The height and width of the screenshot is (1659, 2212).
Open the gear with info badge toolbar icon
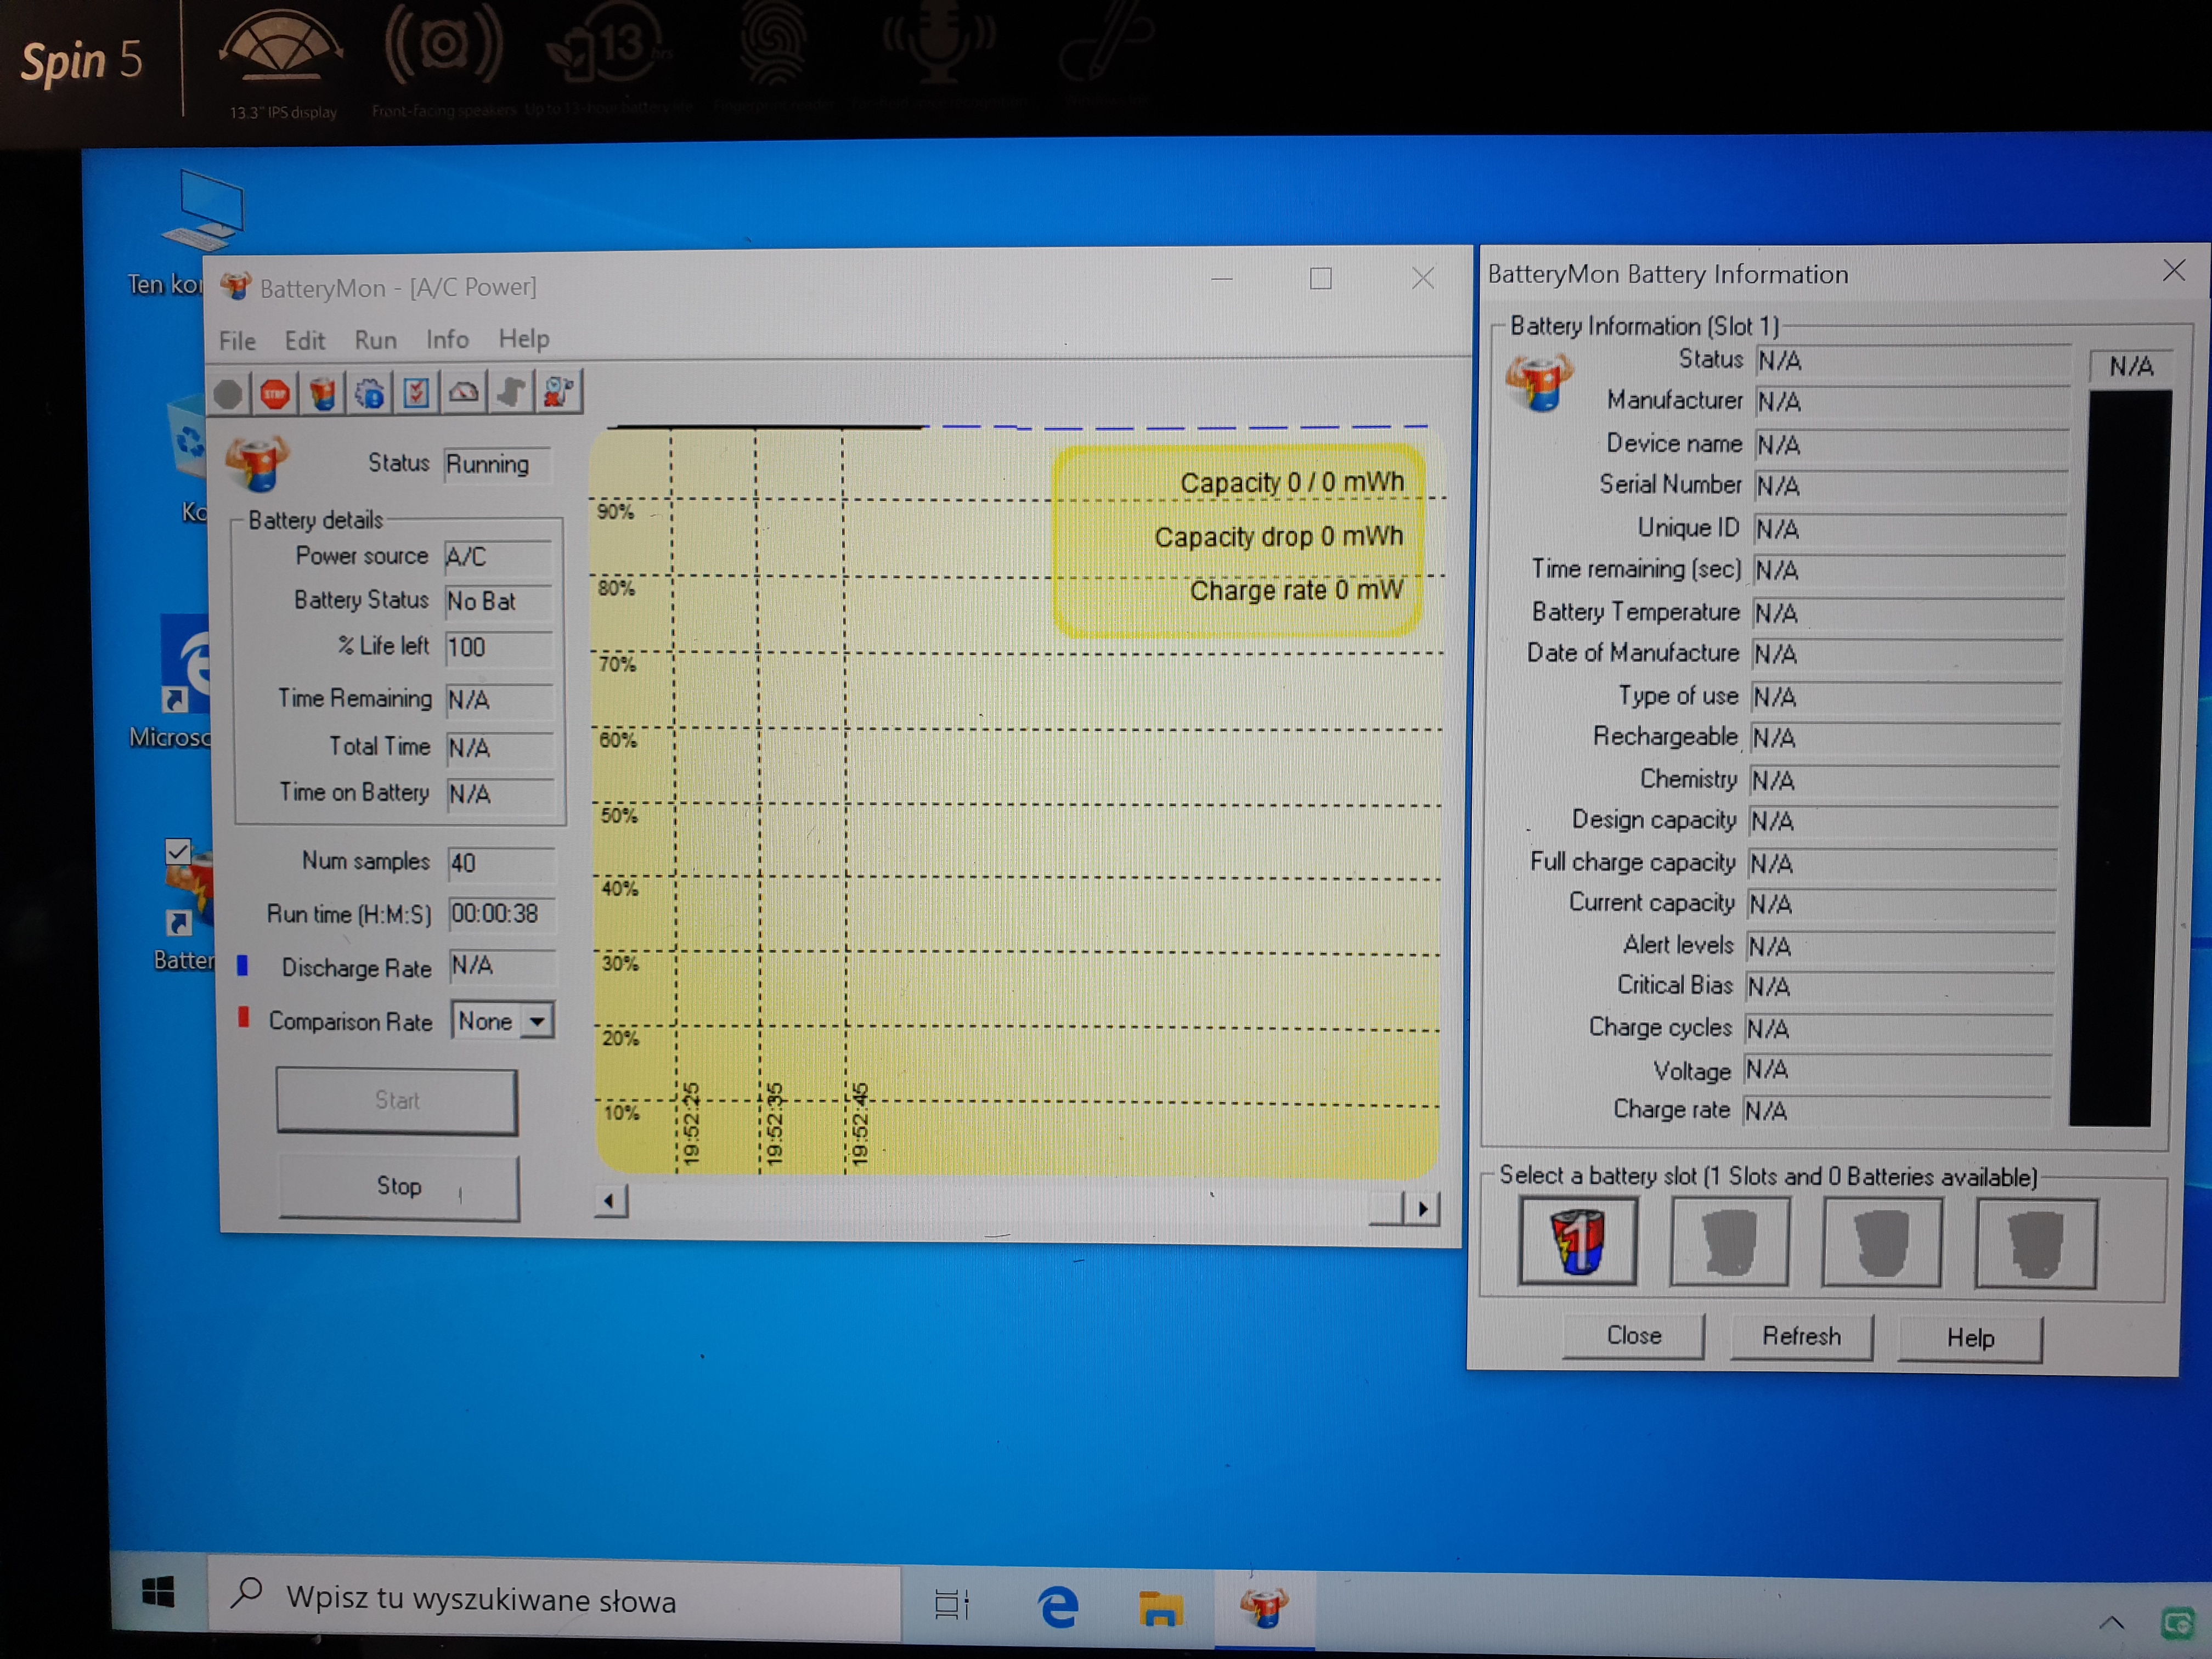click(x=369, y=393)
